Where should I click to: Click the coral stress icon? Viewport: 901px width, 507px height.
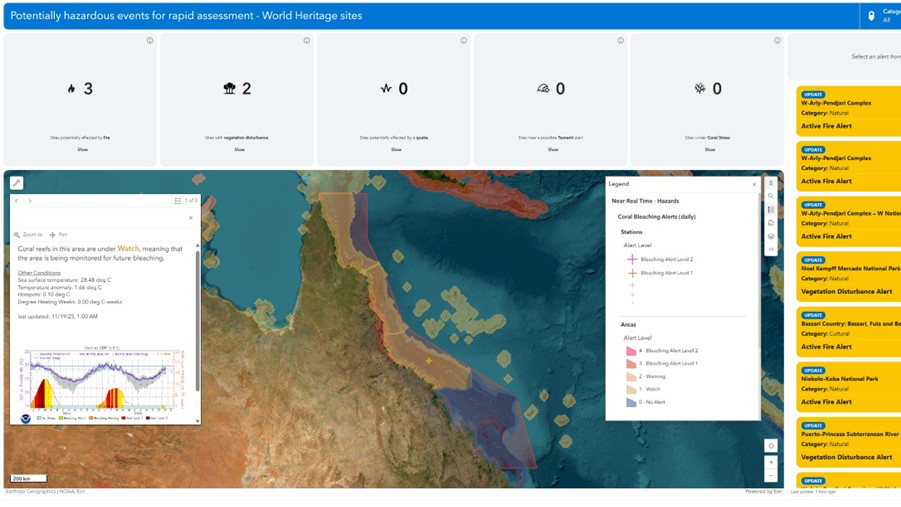pos(700,89)
